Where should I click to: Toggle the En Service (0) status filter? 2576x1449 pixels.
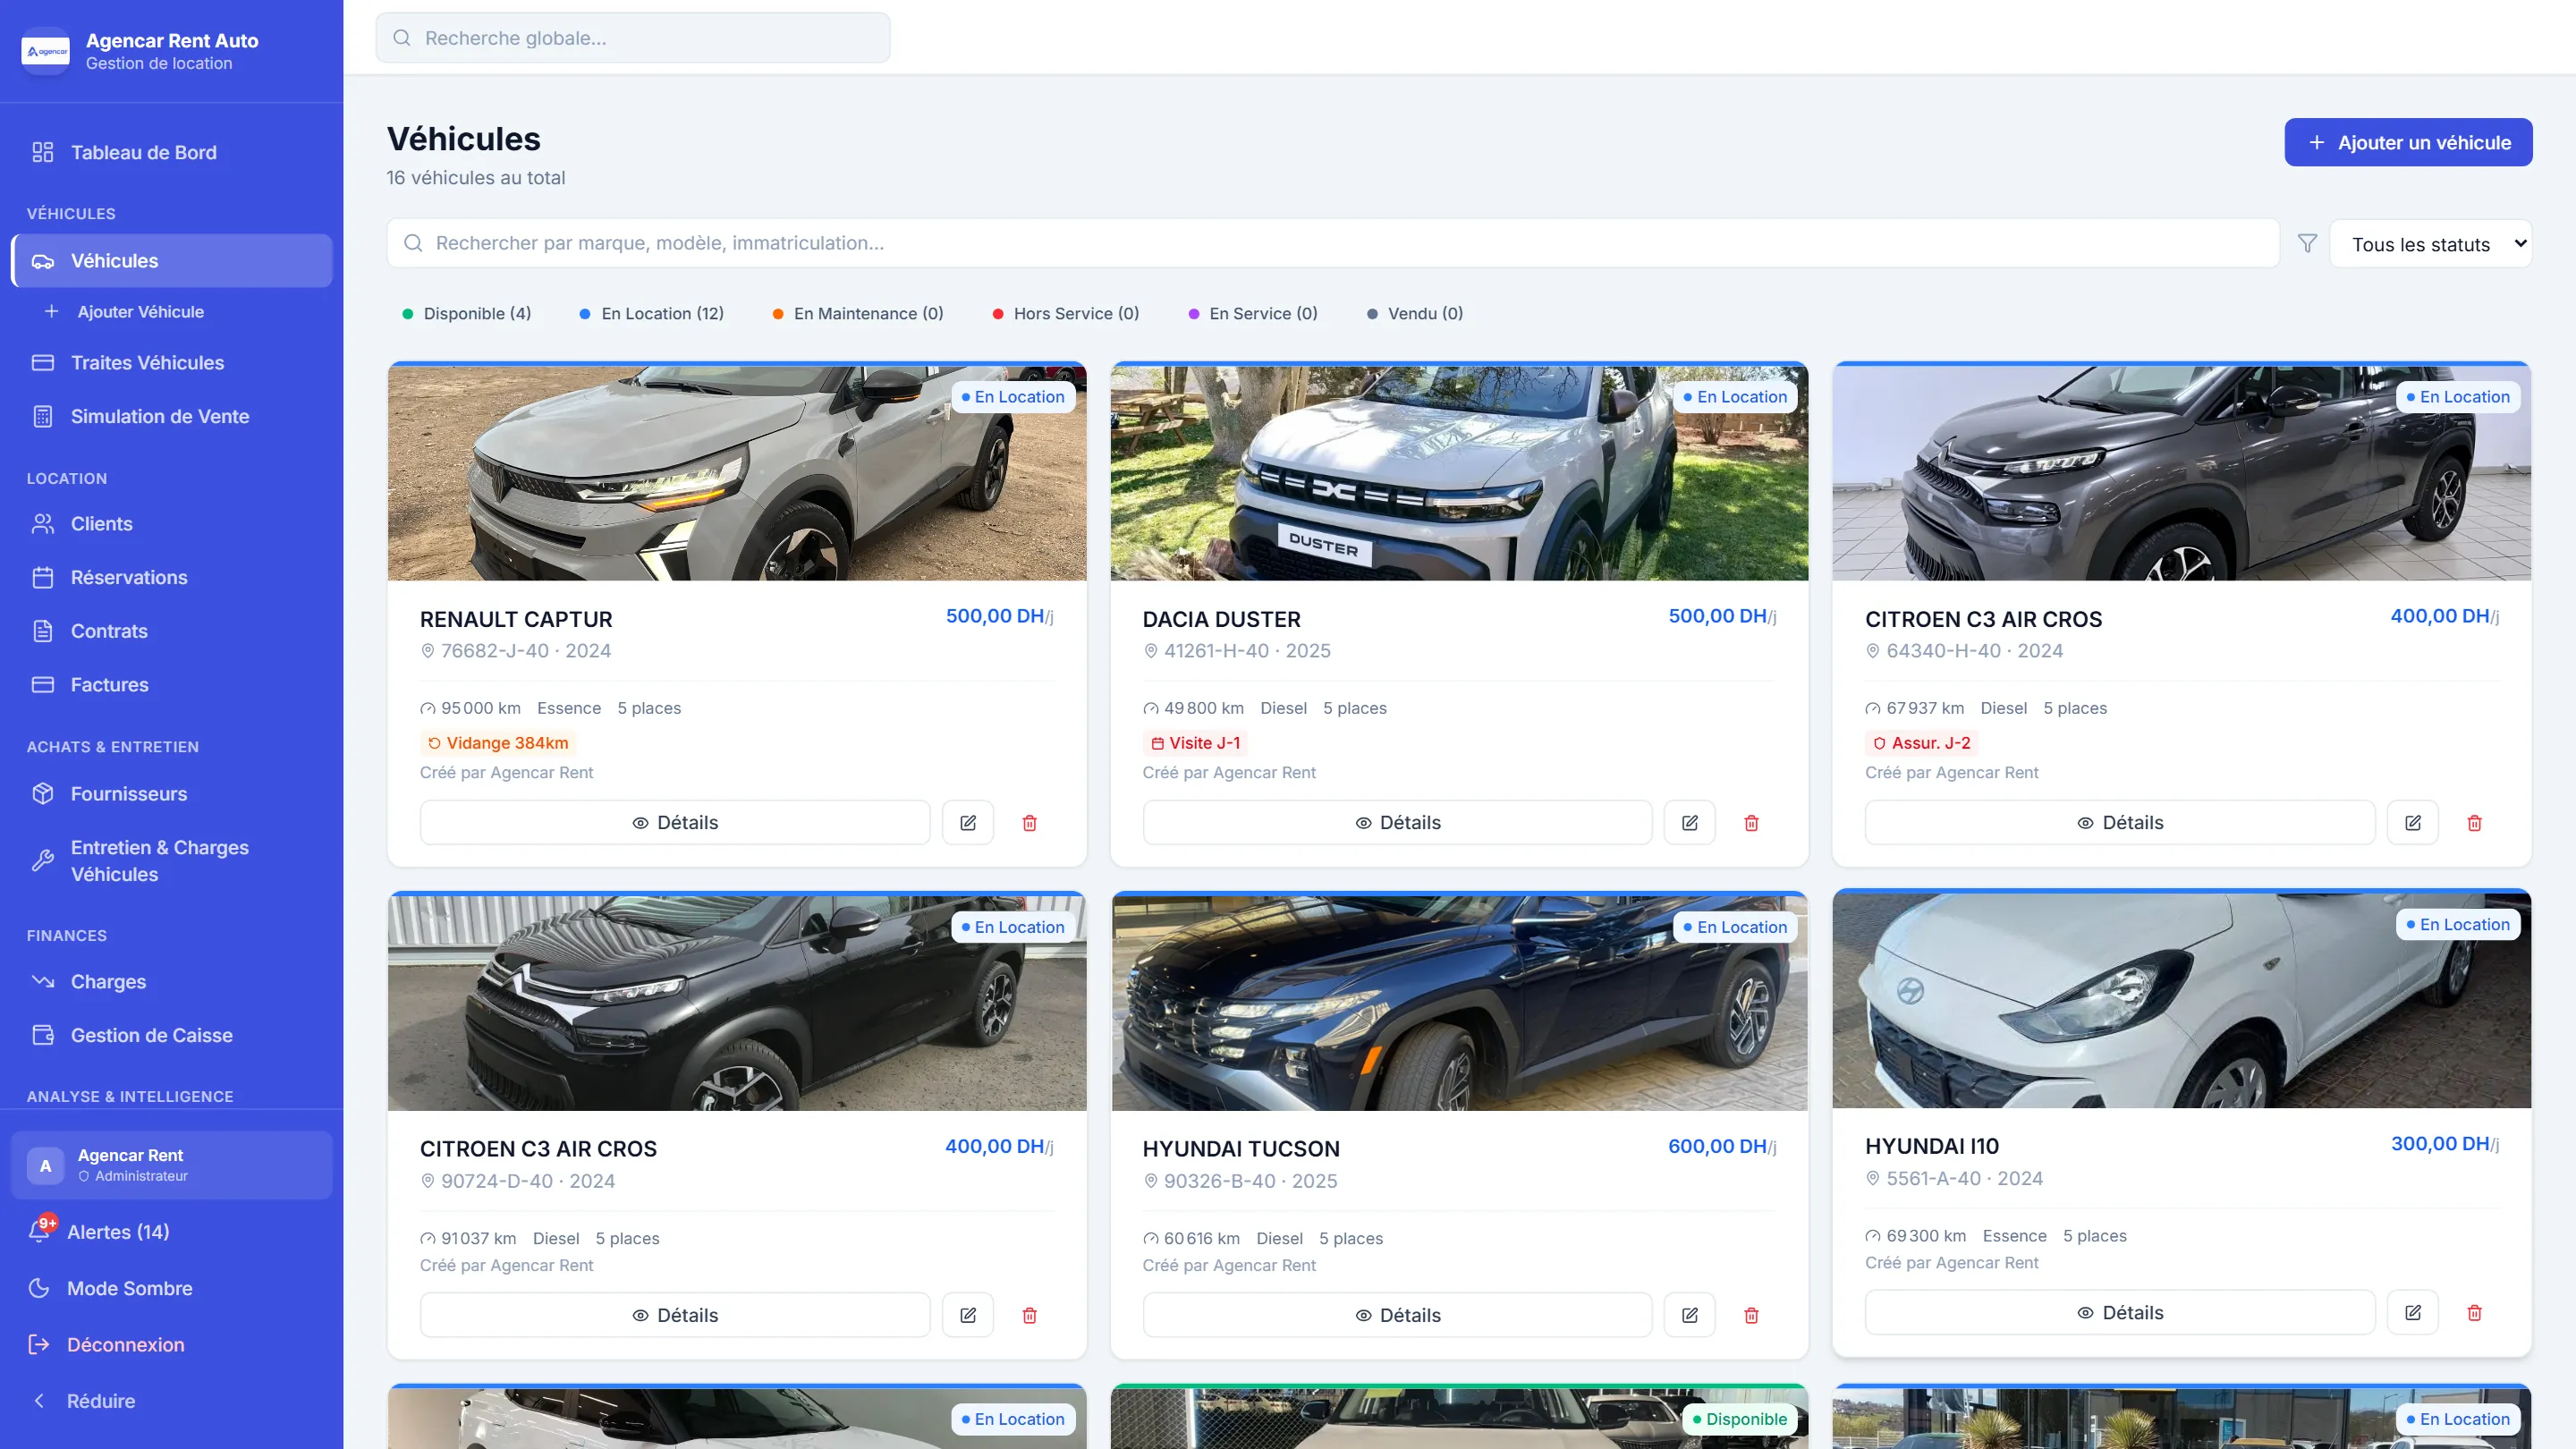click(1252, 313)
